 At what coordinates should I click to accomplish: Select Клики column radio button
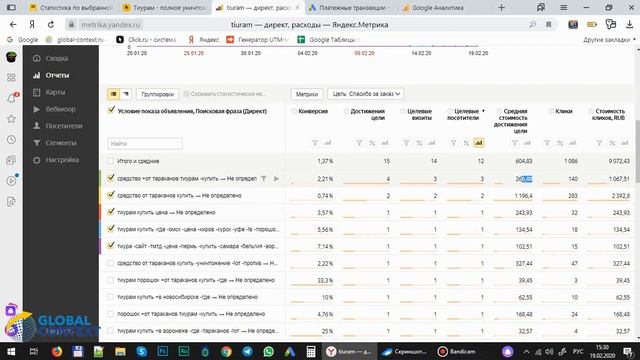(551, 111)
